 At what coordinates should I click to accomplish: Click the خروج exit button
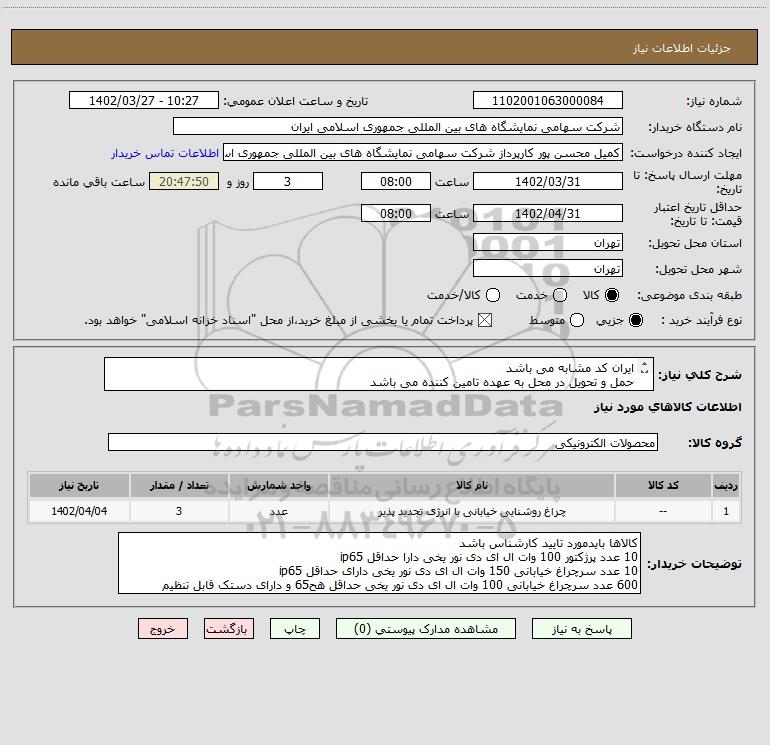[x=163, y=629]
